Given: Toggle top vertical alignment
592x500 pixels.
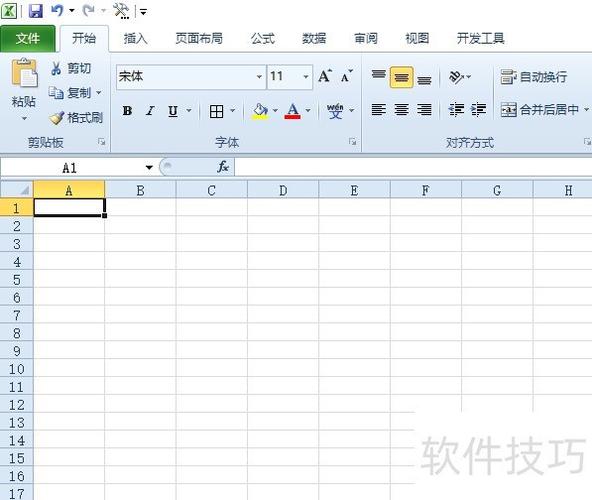Looking at the screenshot, I should [379, 76].
